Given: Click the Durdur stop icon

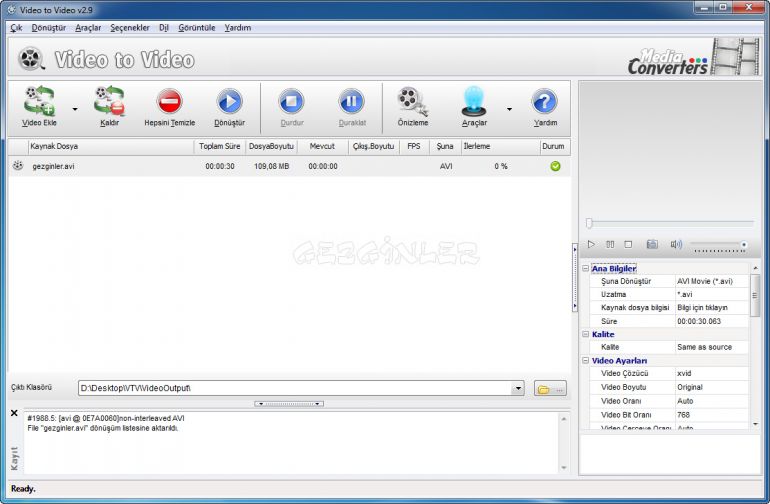Looking at the screenshot, I should pos(292,101).
